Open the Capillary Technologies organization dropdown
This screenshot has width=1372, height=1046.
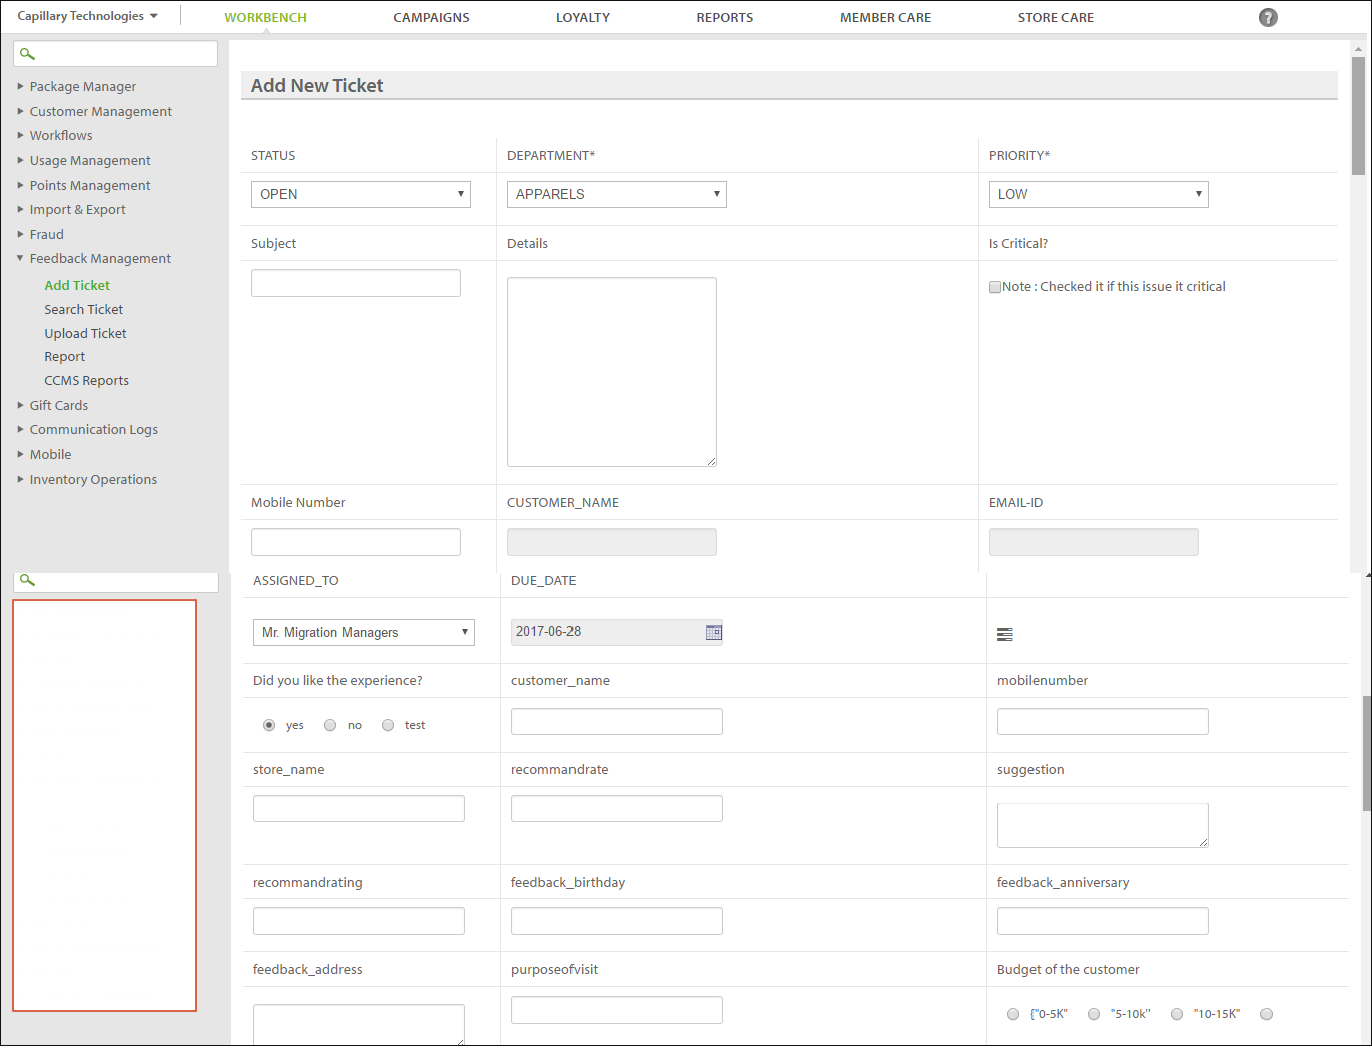click(87, 16)
